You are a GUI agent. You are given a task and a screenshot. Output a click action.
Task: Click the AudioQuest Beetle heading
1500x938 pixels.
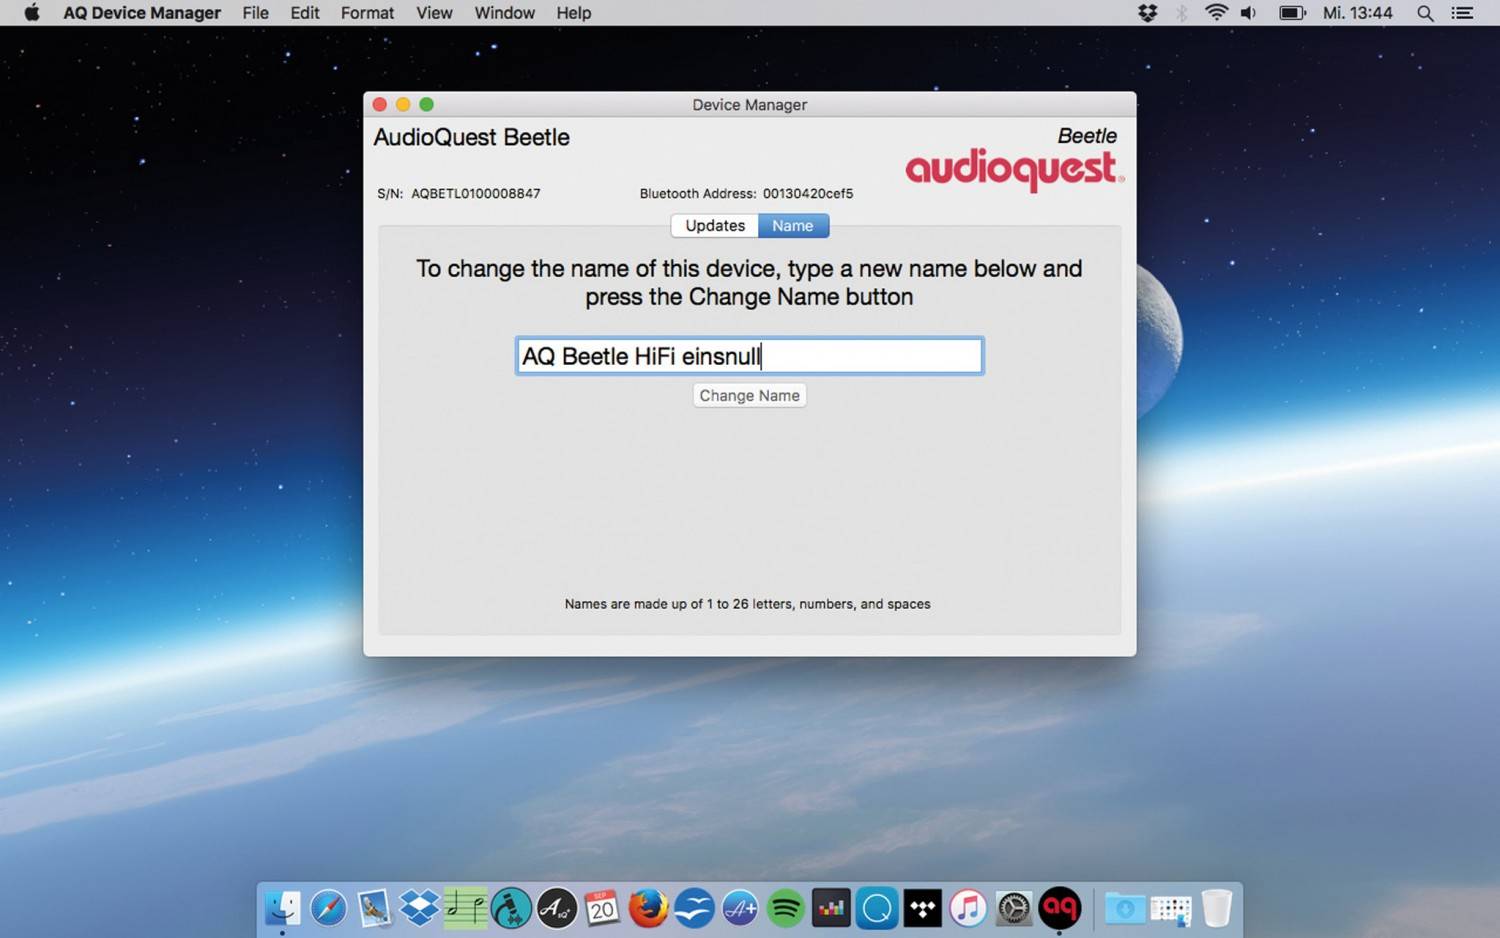[471, 138]
